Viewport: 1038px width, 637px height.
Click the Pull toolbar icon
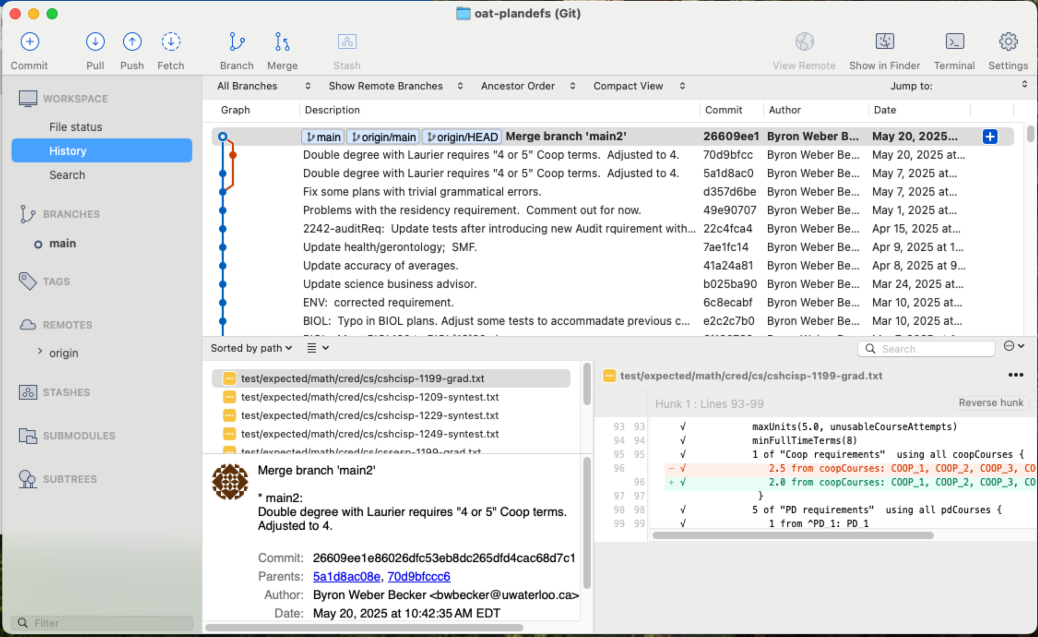95,42
